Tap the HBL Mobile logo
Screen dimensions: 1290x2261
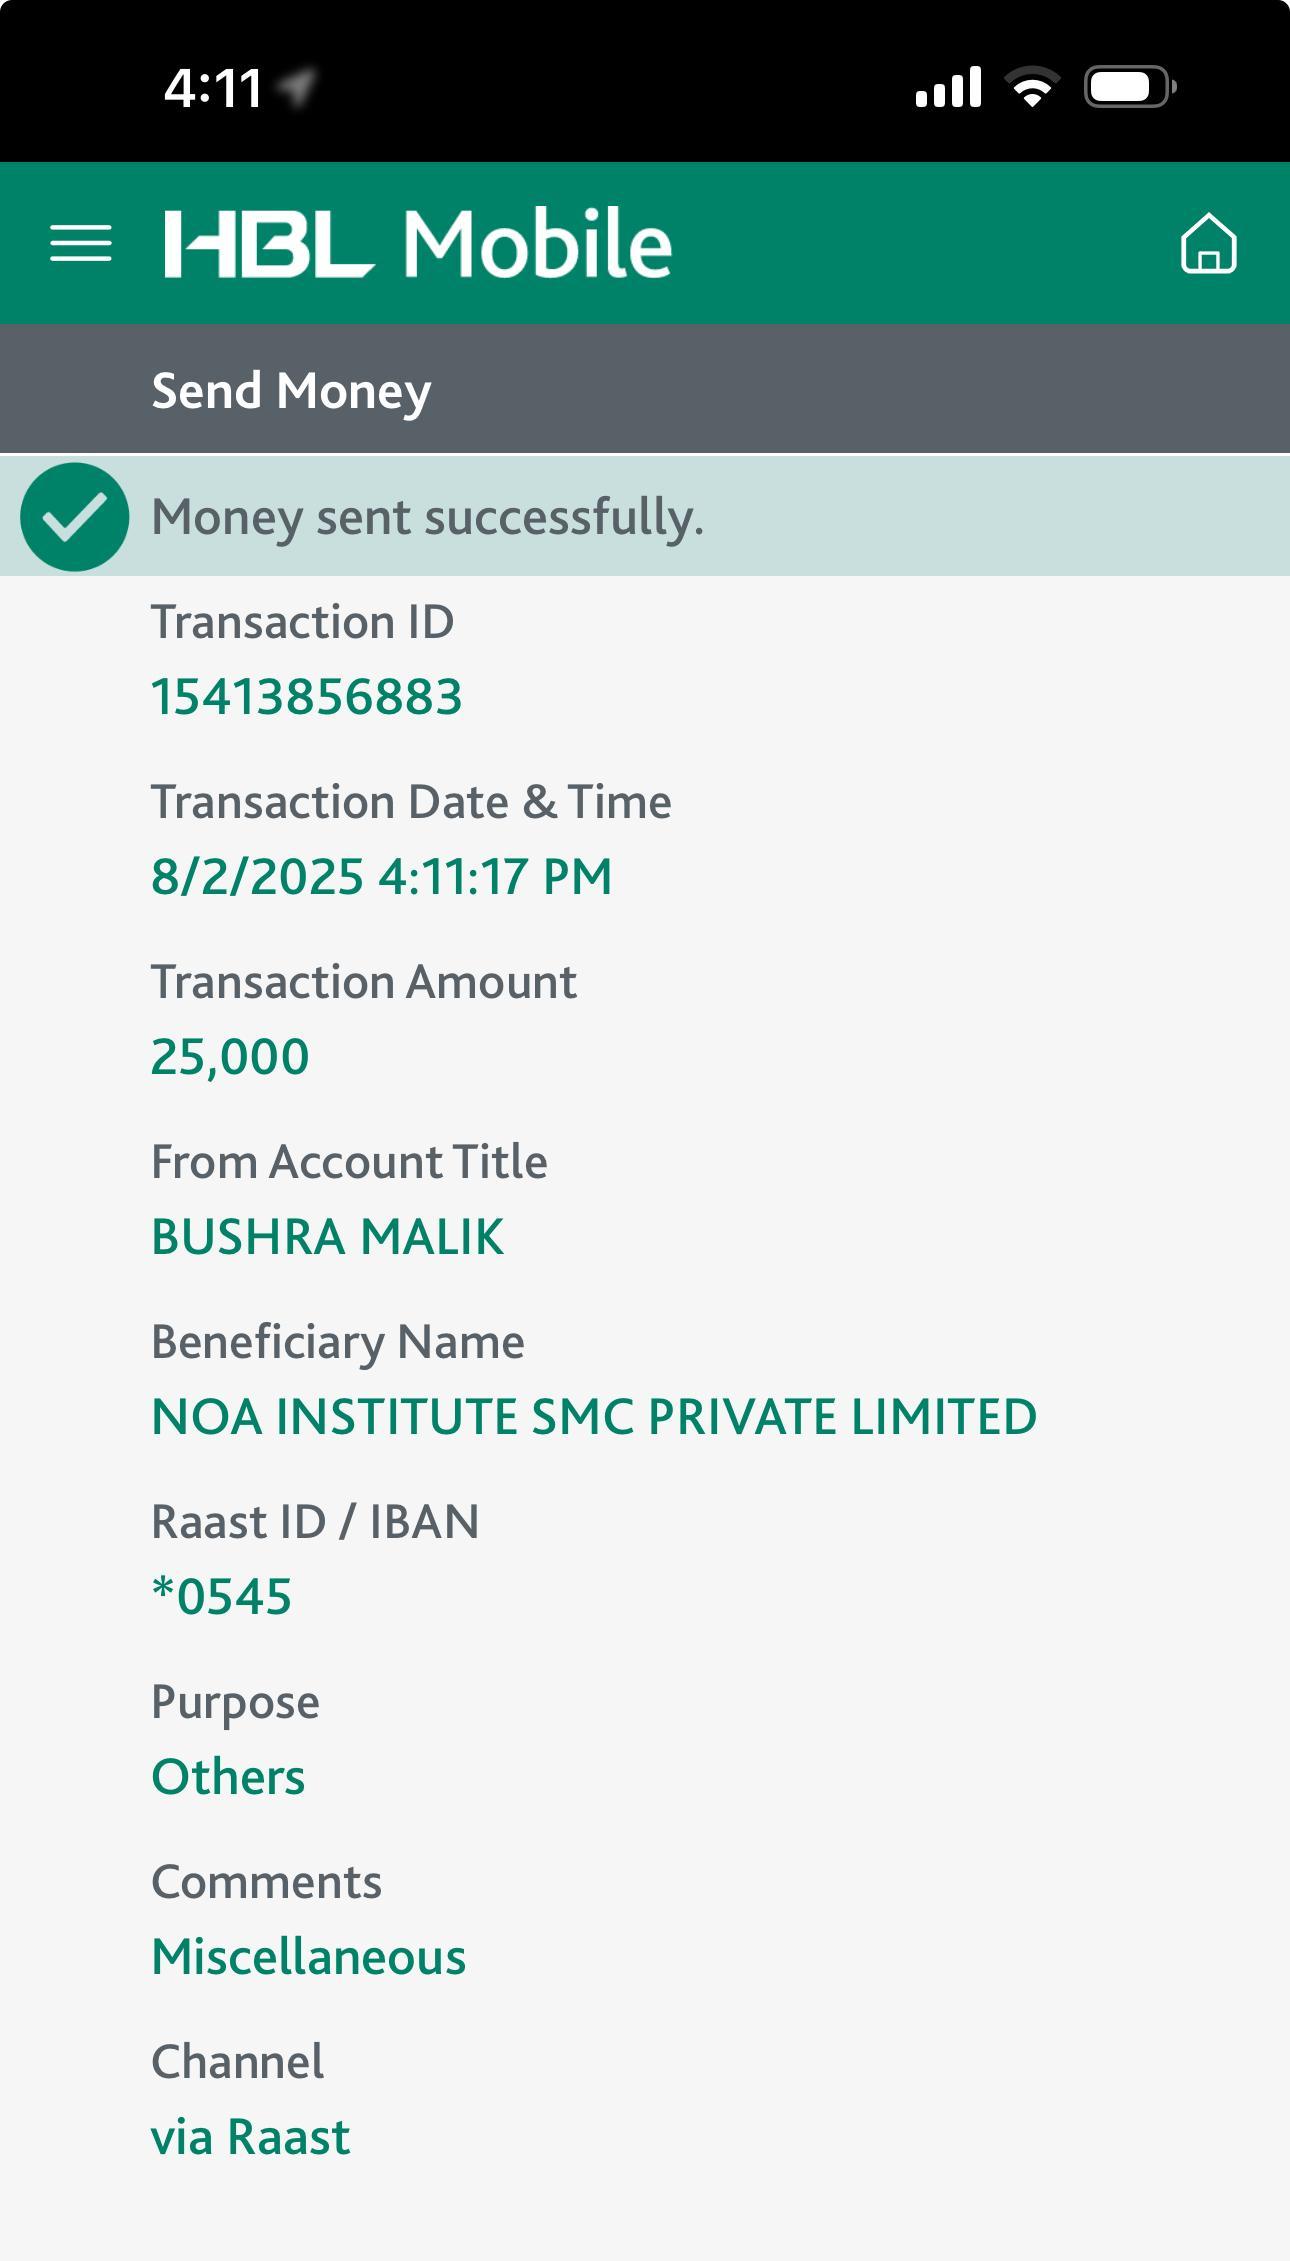click(x=418, y=243)
